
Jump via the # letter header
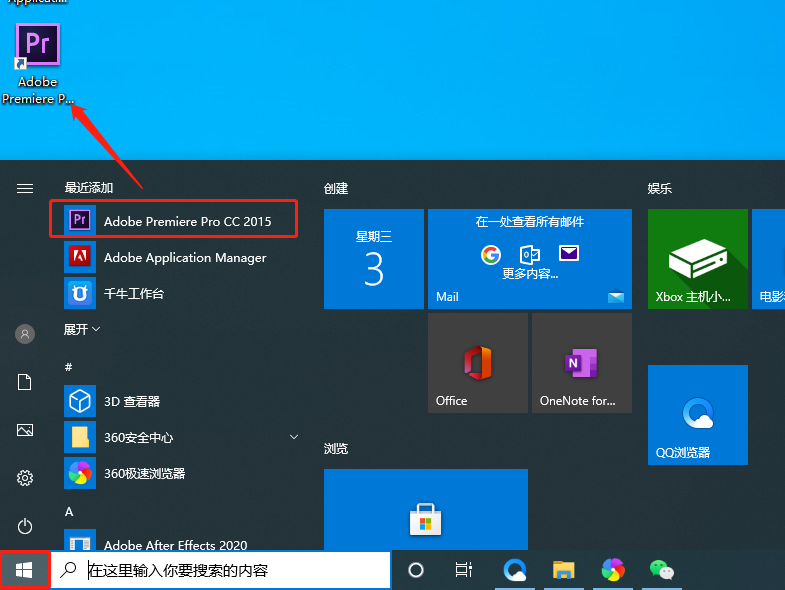pyautogui.click(x=69, y=367)
